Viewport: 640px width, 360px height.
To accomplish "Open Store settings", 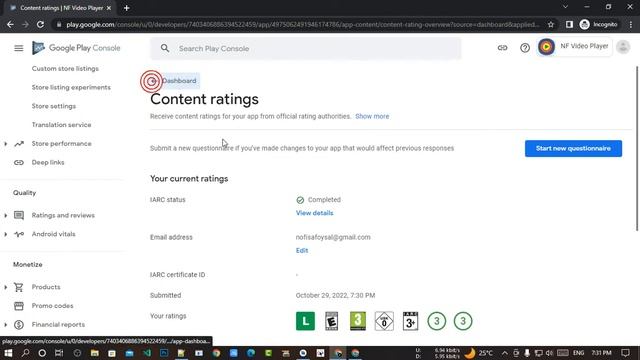I will coord(54,106).
